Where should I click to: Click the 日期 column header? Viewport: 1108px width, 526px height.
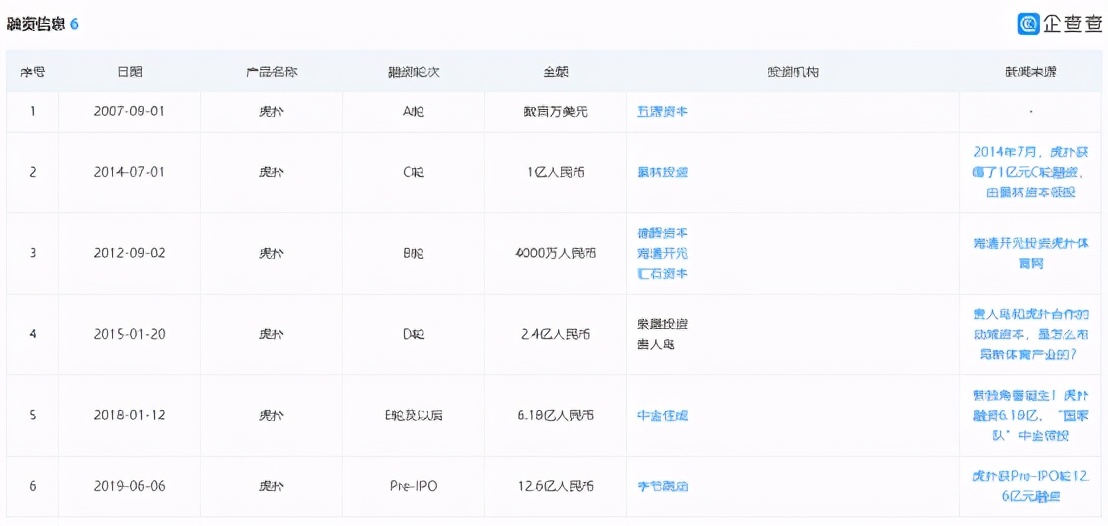coord(129,72)
